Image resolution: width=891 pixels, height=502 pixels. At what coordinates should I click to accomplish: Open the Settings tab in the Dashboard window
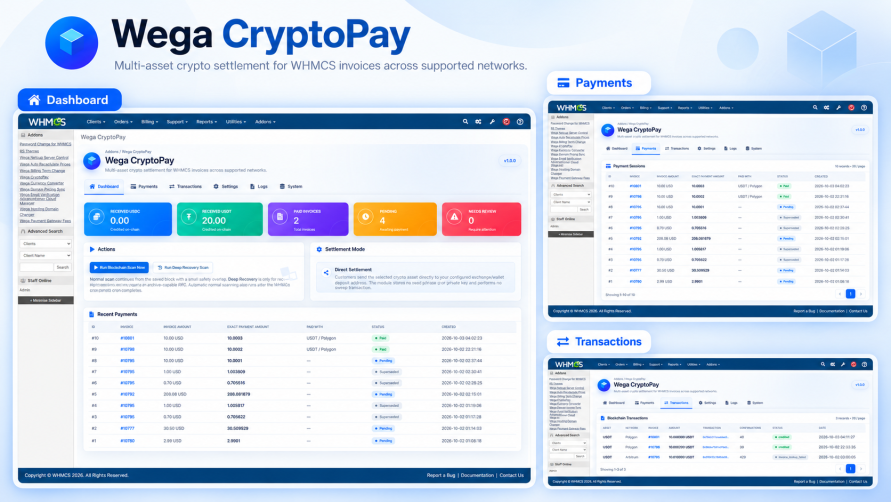[x=226, y=186]
